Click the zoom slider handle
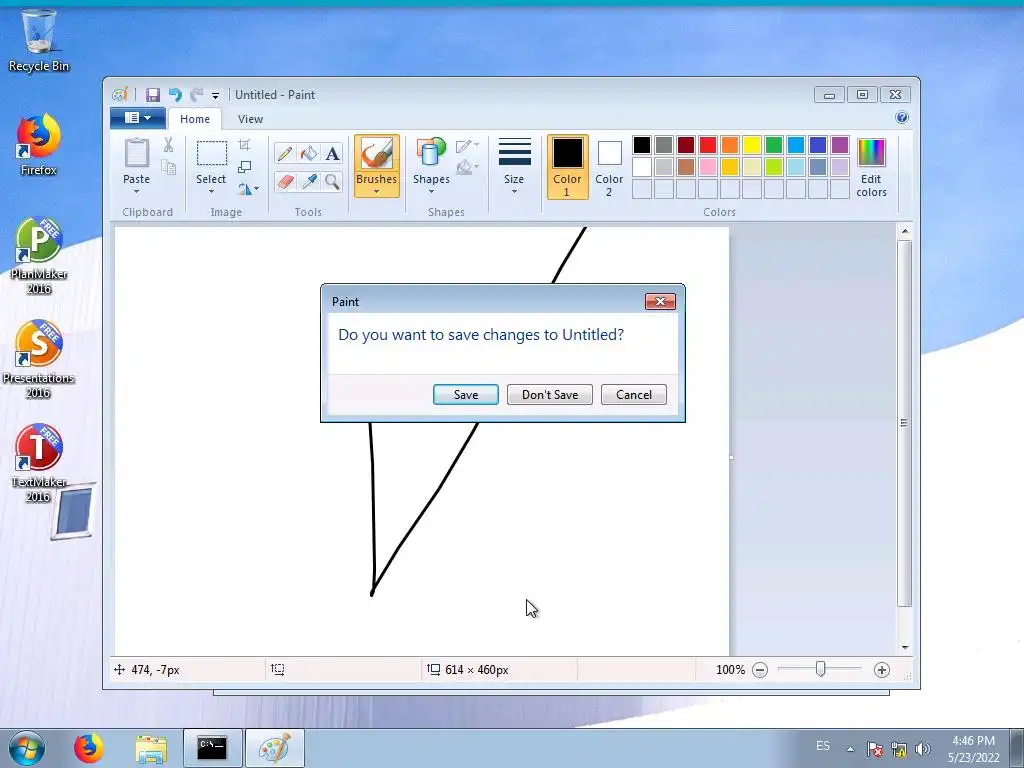The height and width of the screenshot is (768, 1024). point(821,669)
